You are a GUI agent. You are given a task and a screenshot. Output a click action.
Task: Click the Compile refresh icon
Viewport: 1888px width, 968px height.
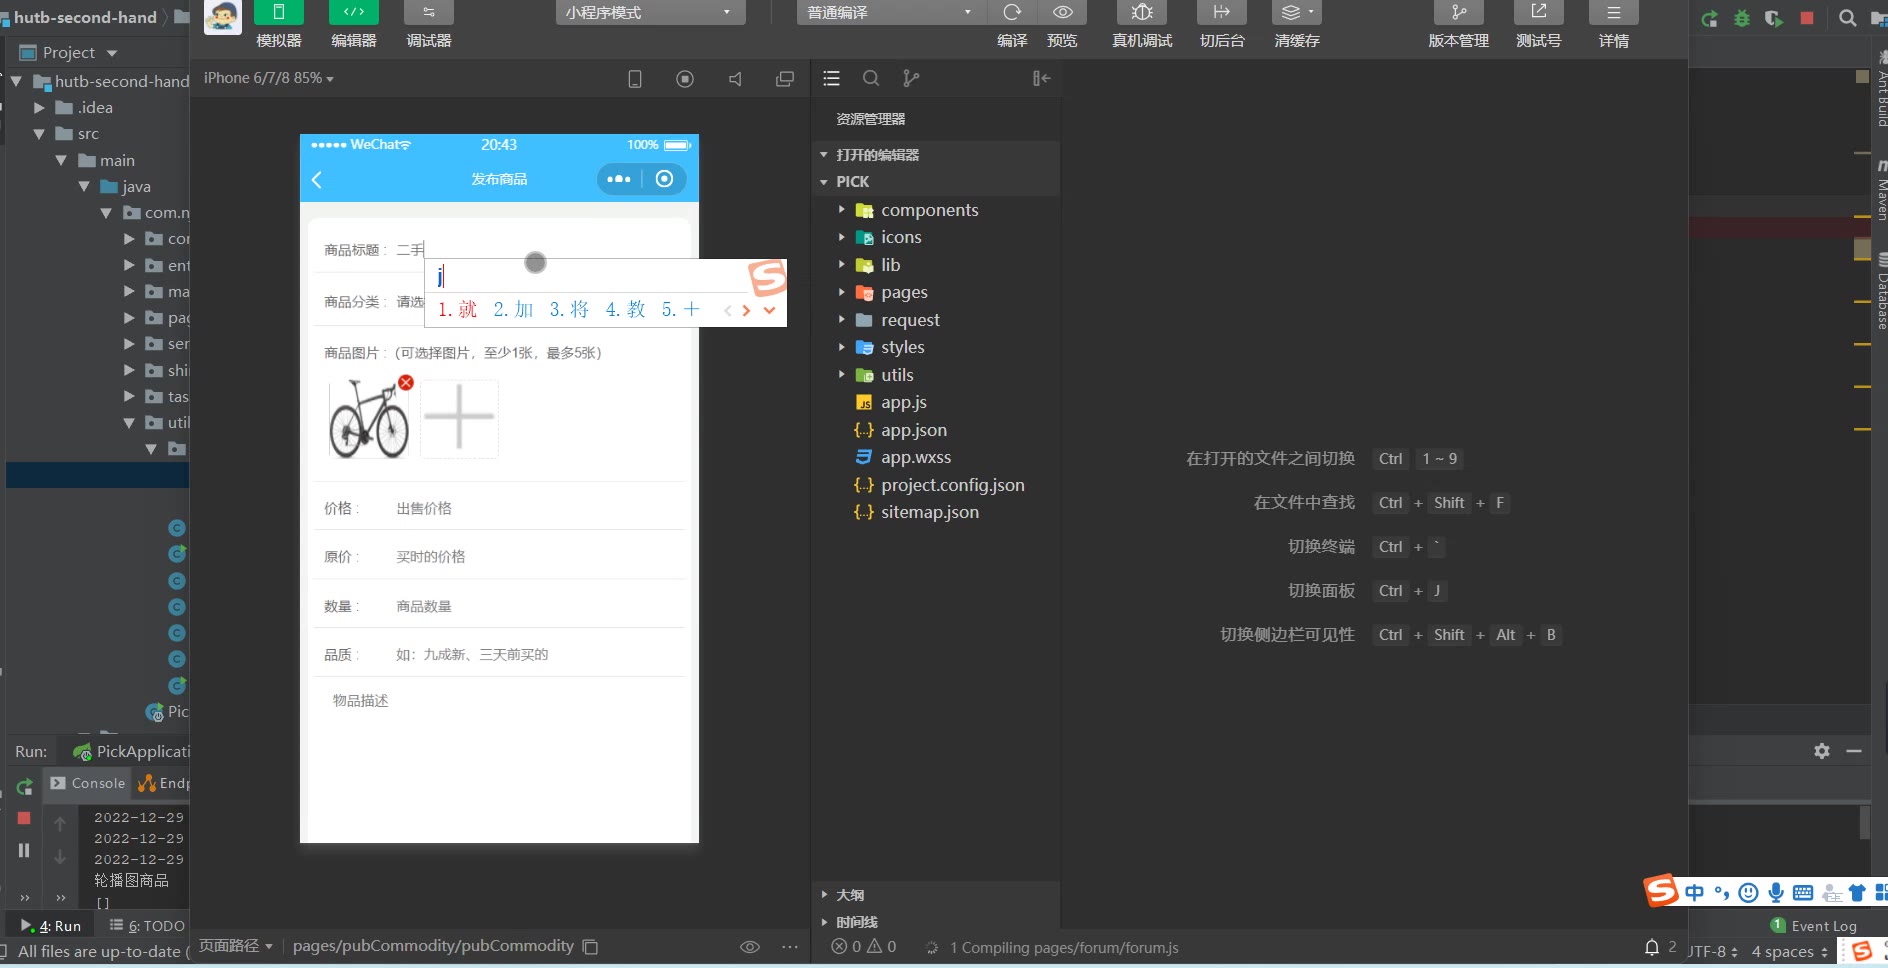(x=1012, y=13)
